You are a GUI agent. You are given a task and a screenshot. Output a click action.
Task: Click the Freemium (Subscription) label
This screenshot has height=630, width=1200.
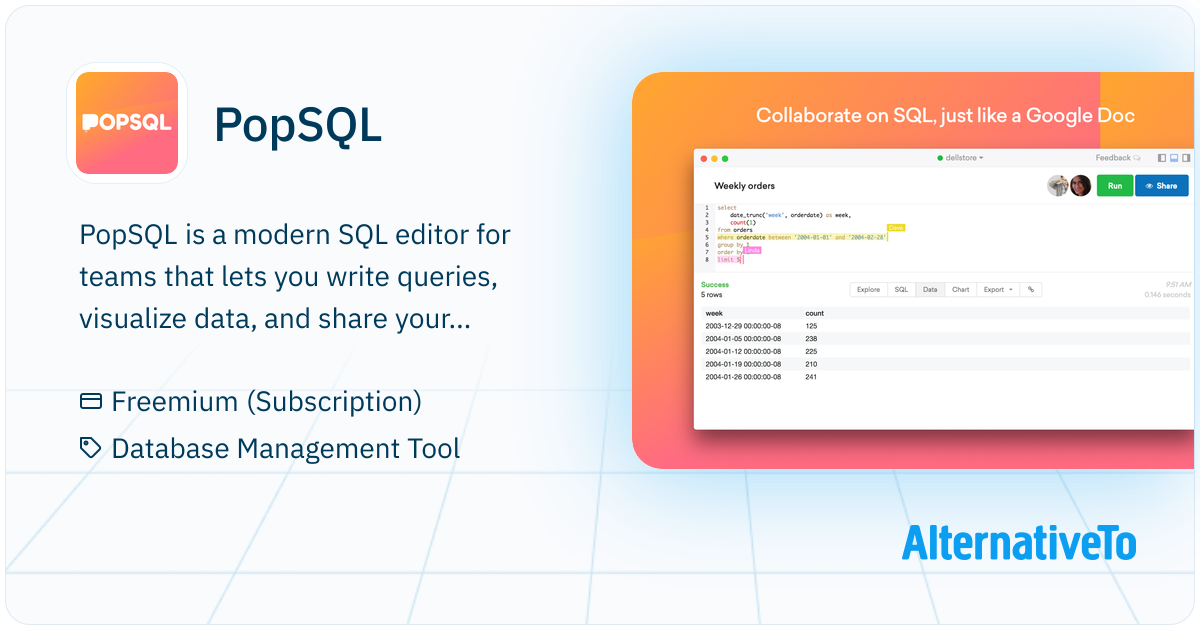click(x=266, y=401)
